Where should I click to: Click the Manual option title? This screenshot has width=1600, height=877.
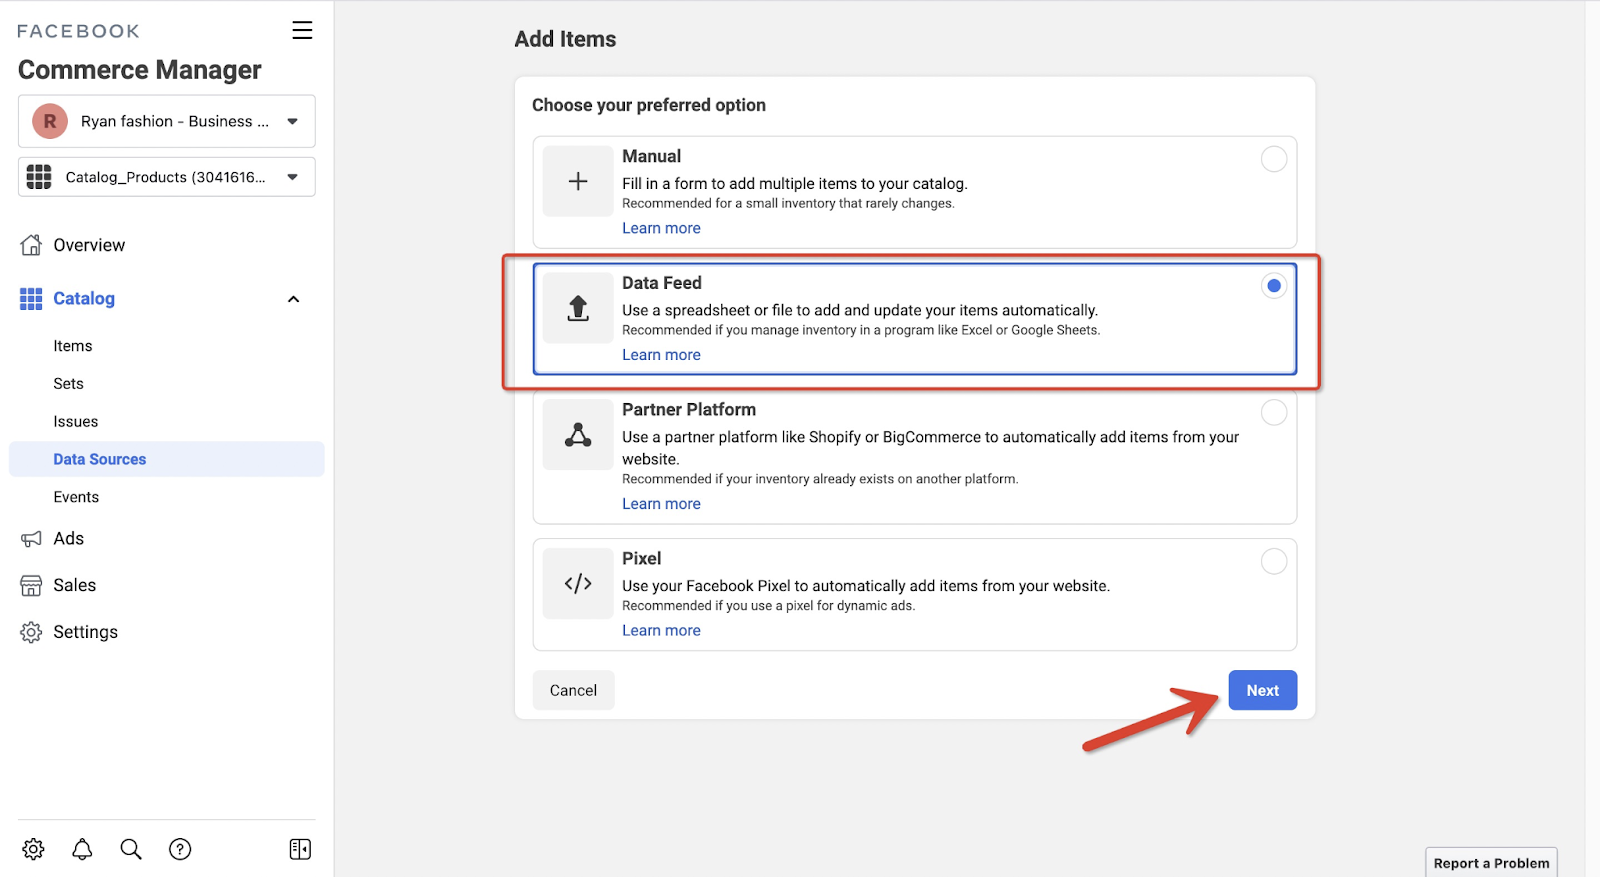click(x=651, y=156)
